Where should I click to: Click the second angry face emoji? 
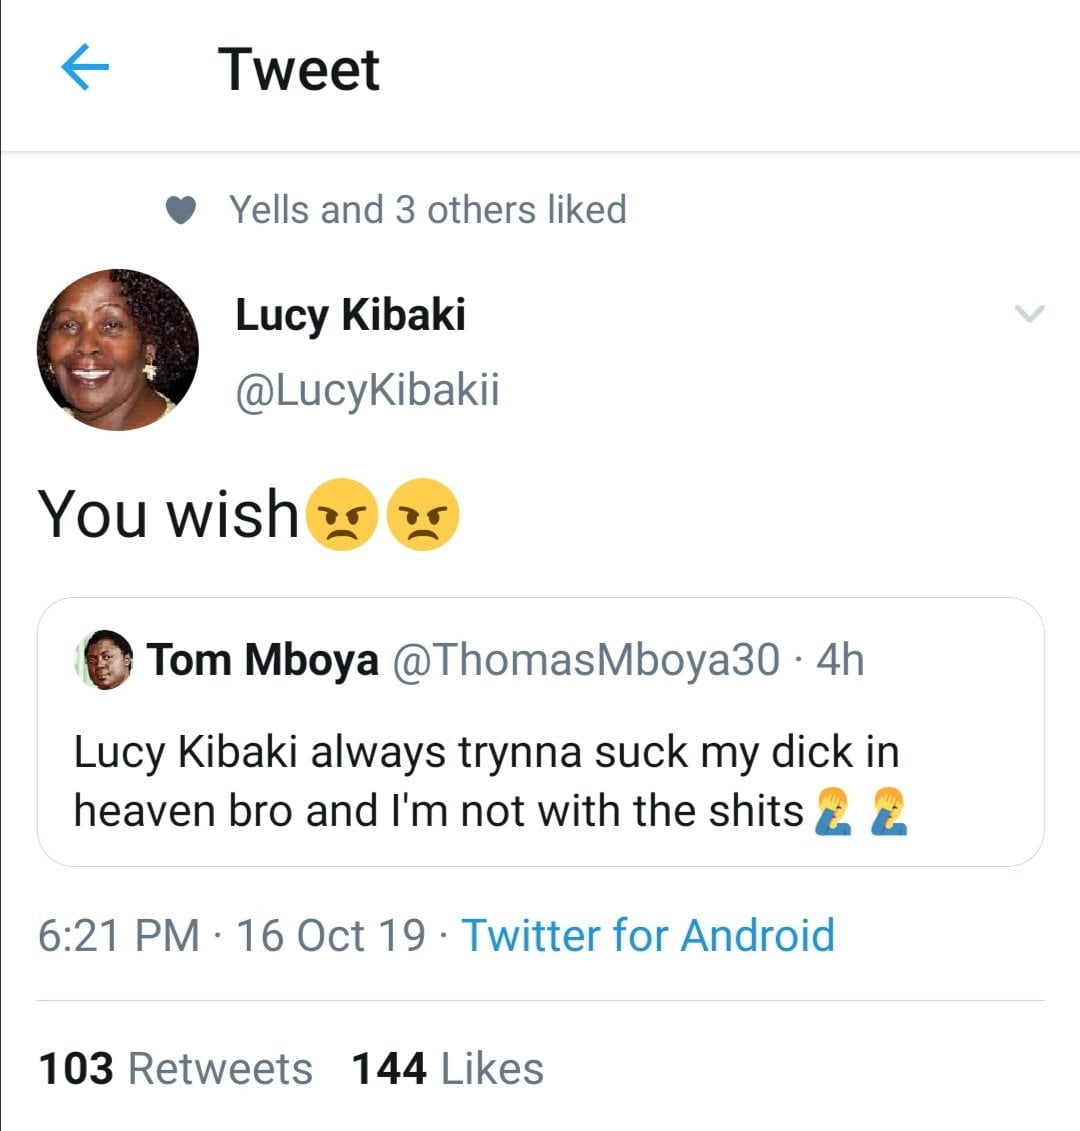click(423, 515)
